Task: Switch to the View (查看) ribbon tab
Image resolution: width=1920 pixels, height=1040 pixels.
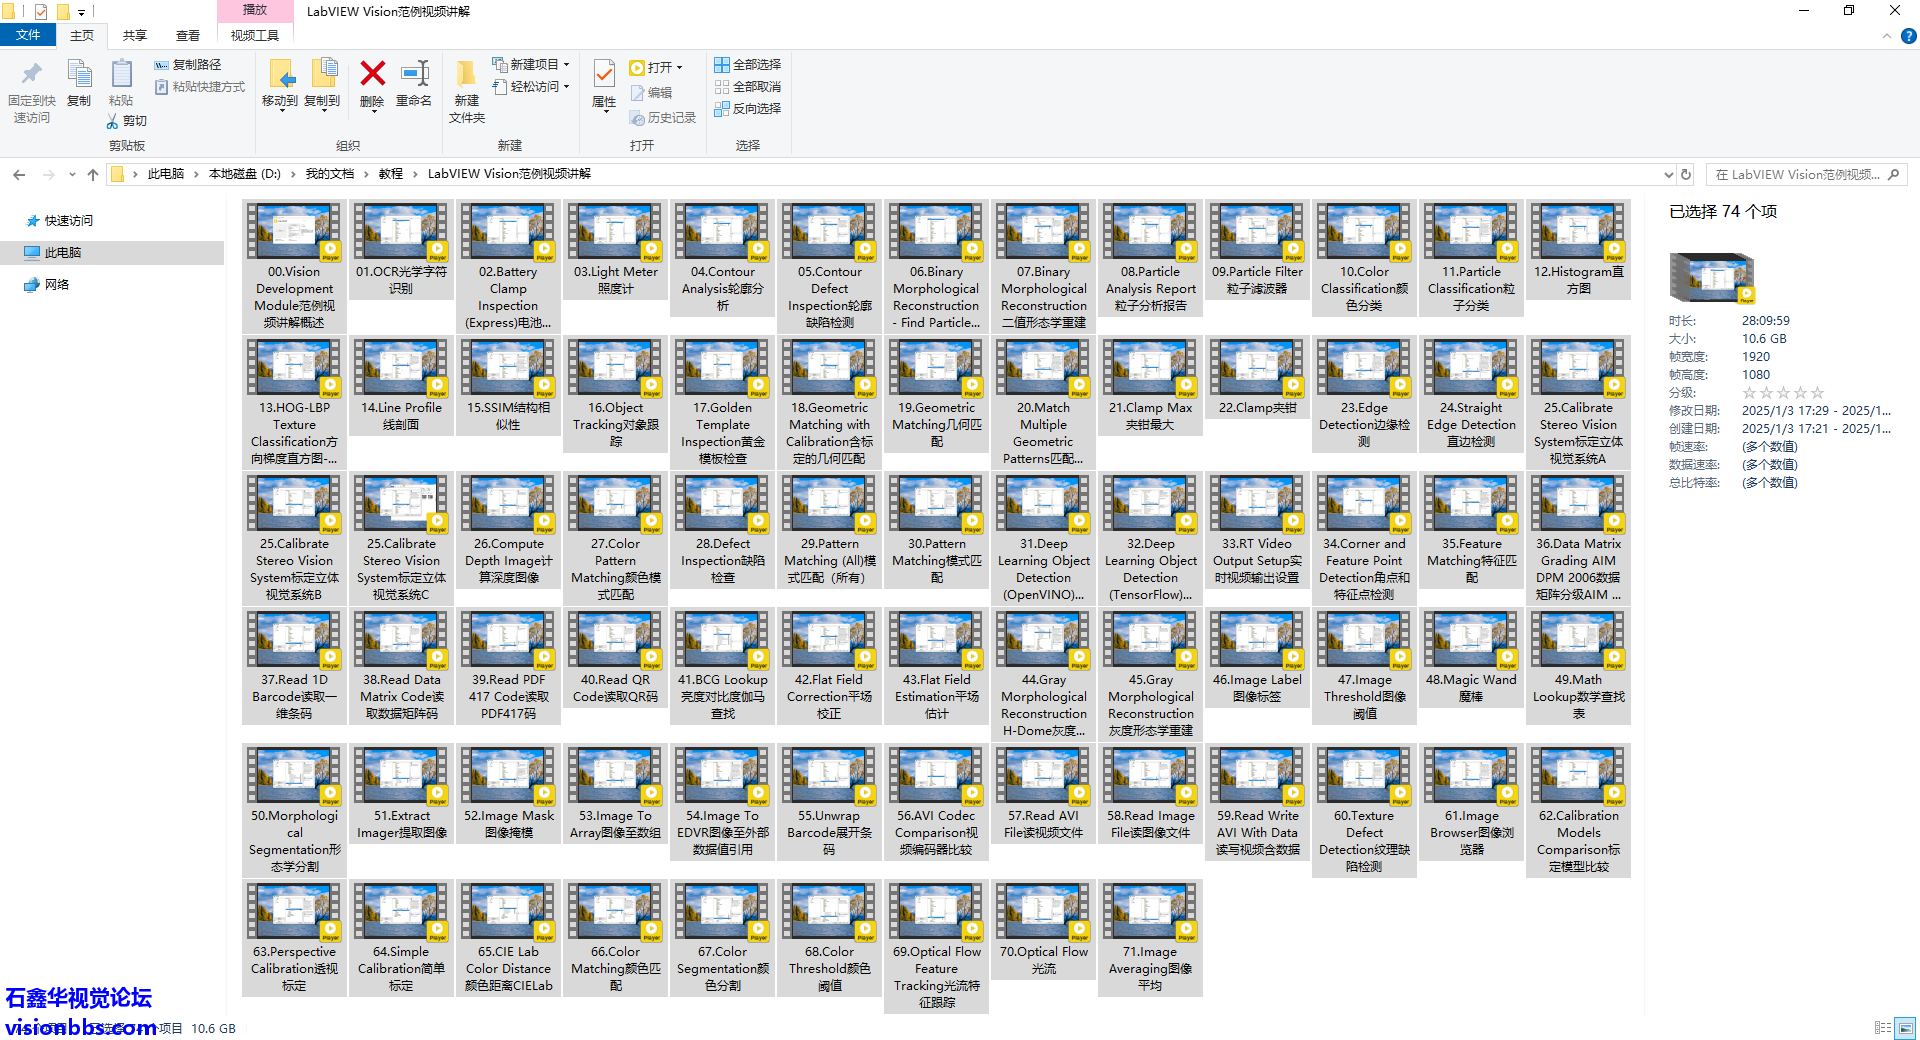Action: coord(188,36)
